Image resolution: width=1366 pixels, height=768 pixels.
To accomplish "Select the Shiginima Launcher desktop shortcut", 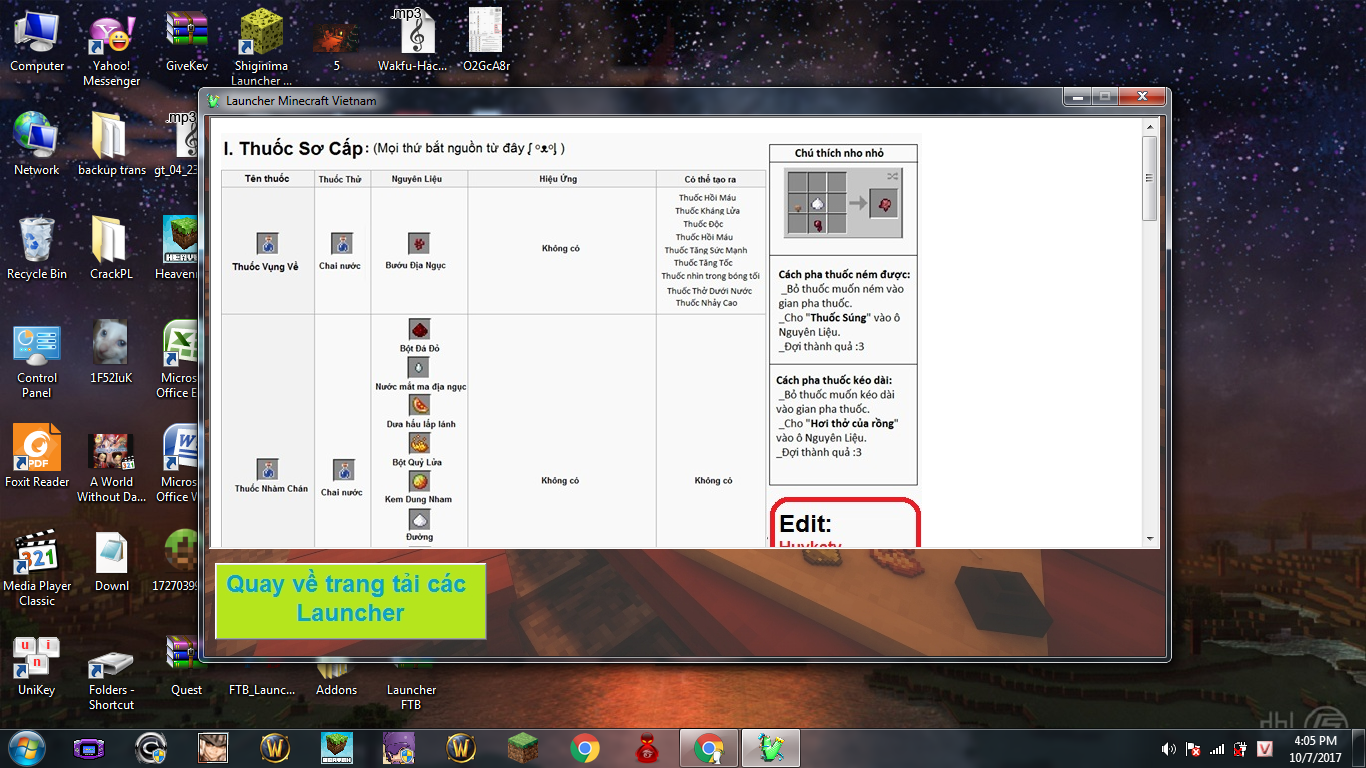I will pos(262,50).
